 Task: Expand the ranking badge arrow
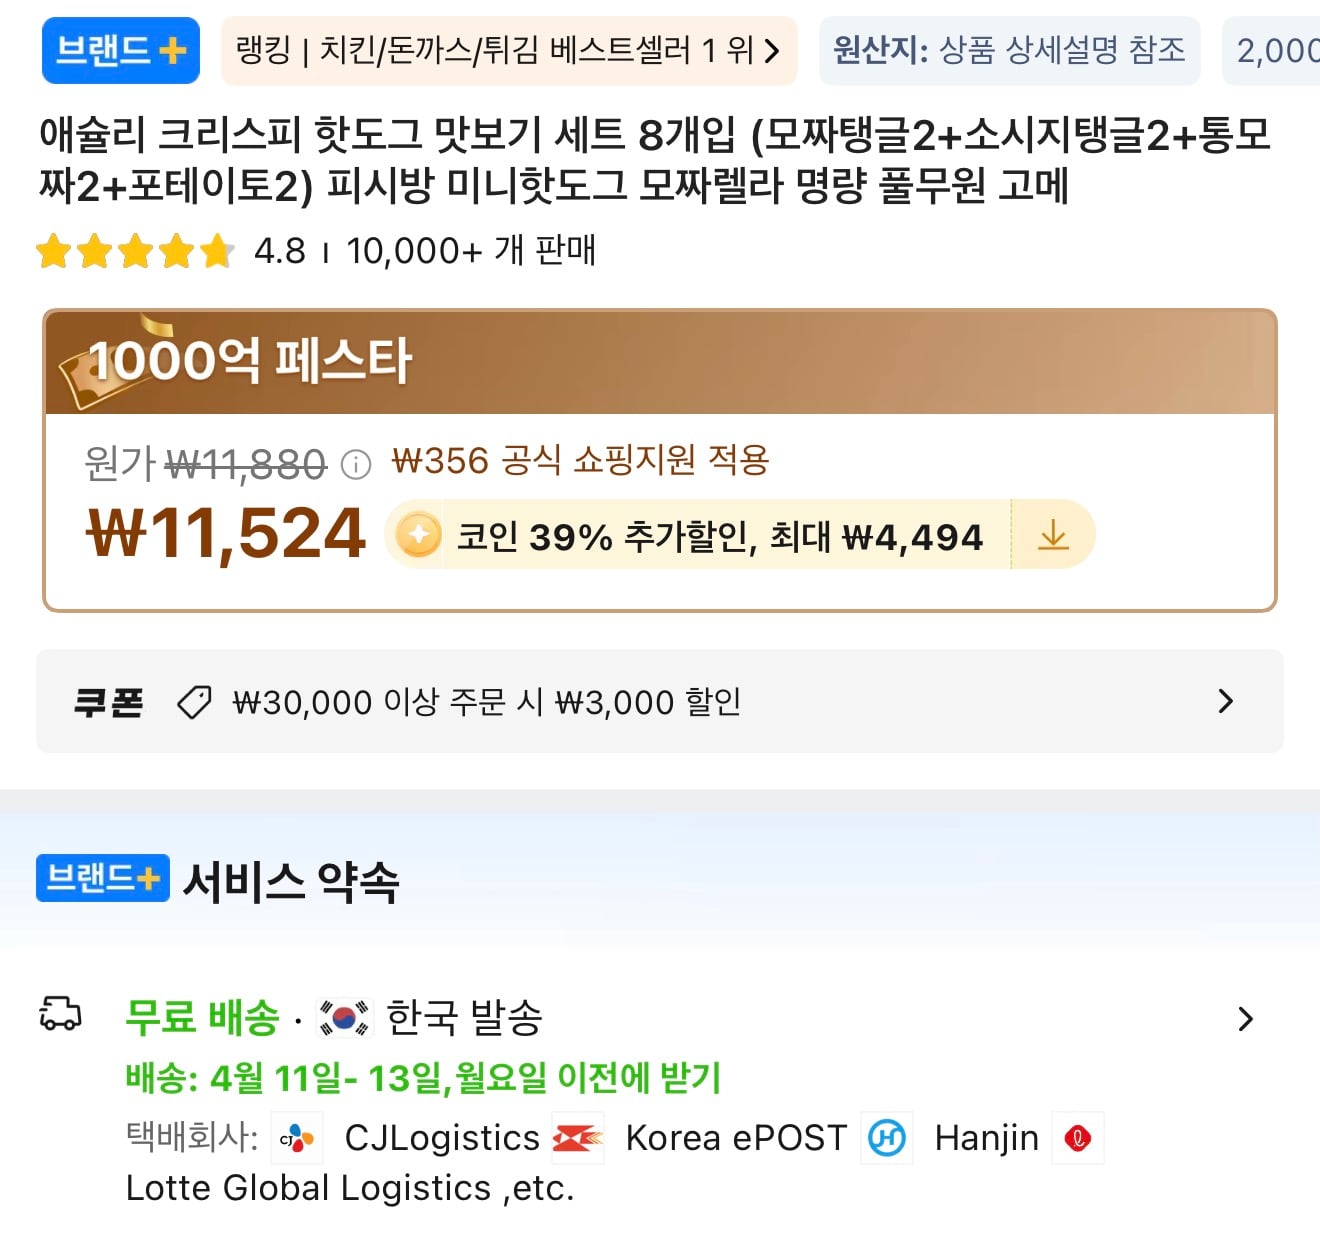770,51
